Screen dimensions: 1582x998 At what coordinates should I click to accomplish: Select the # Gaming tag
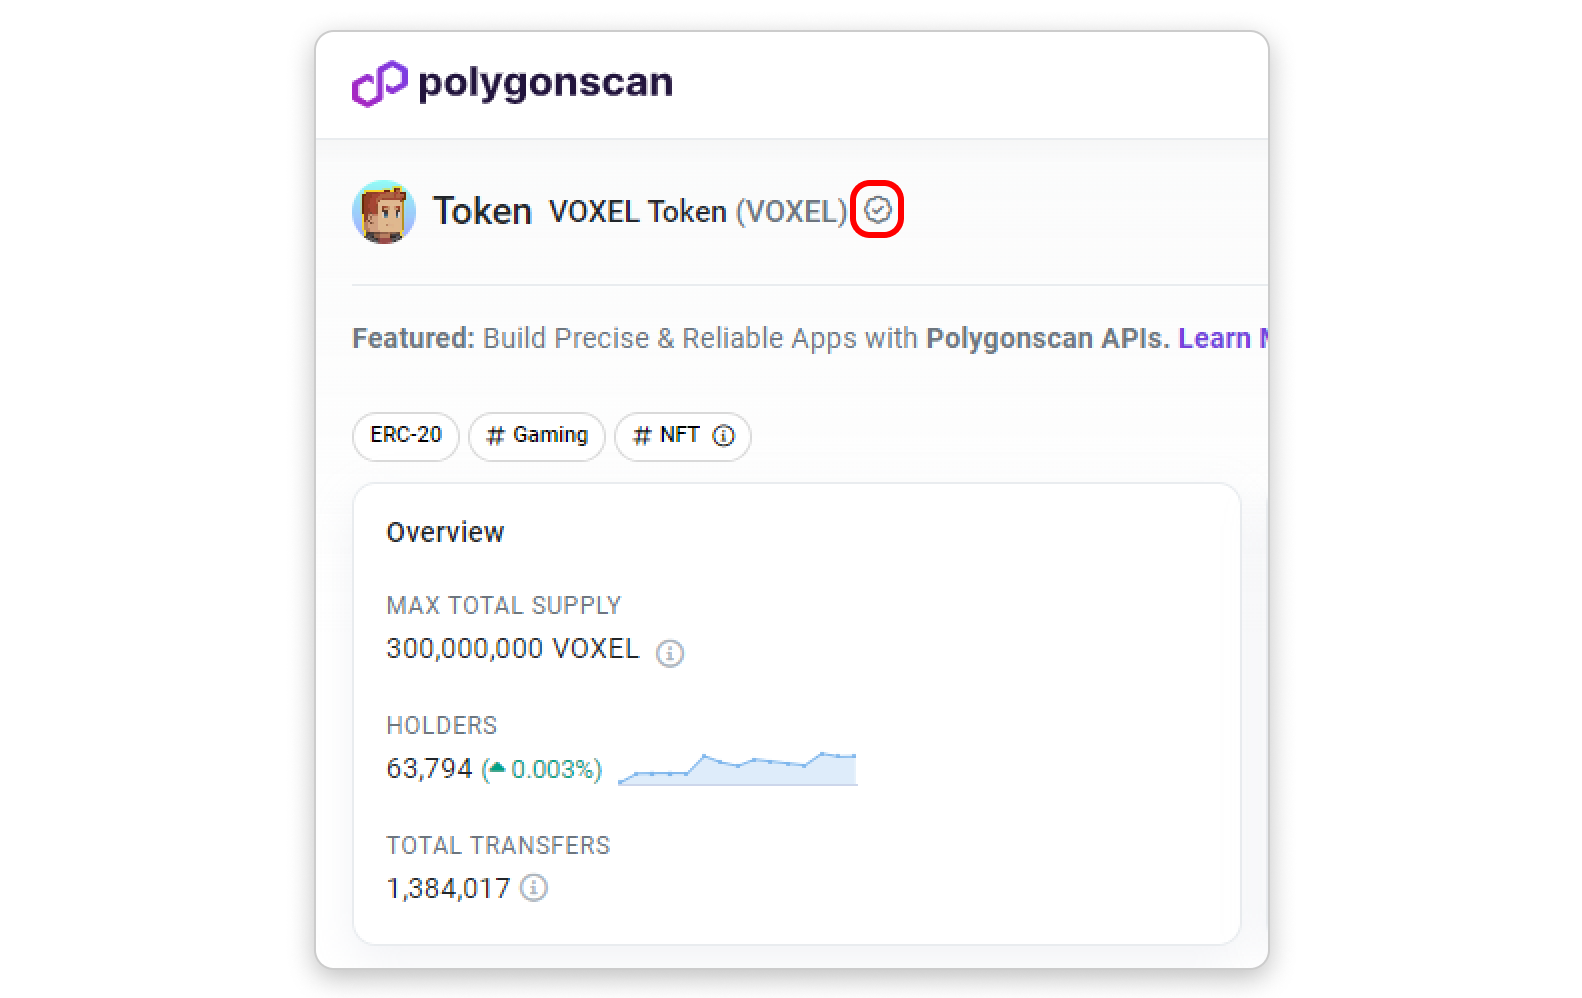537,435
